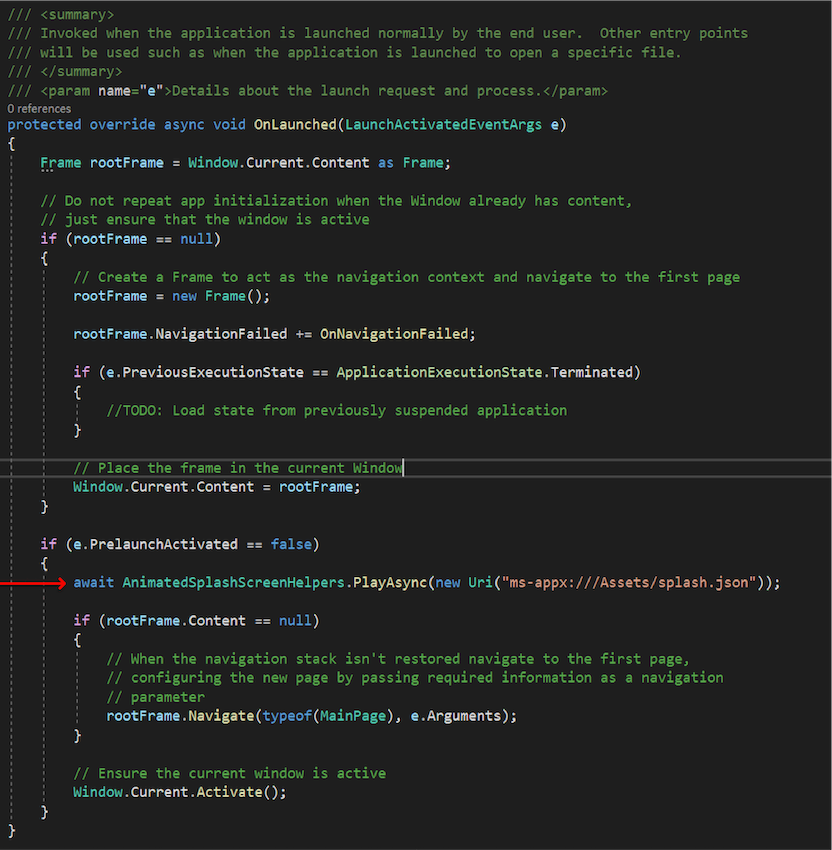The image size is (832, 850).
Task: Click the splash.json URI string
Action: pyautogui.click(x=629, y=583)
